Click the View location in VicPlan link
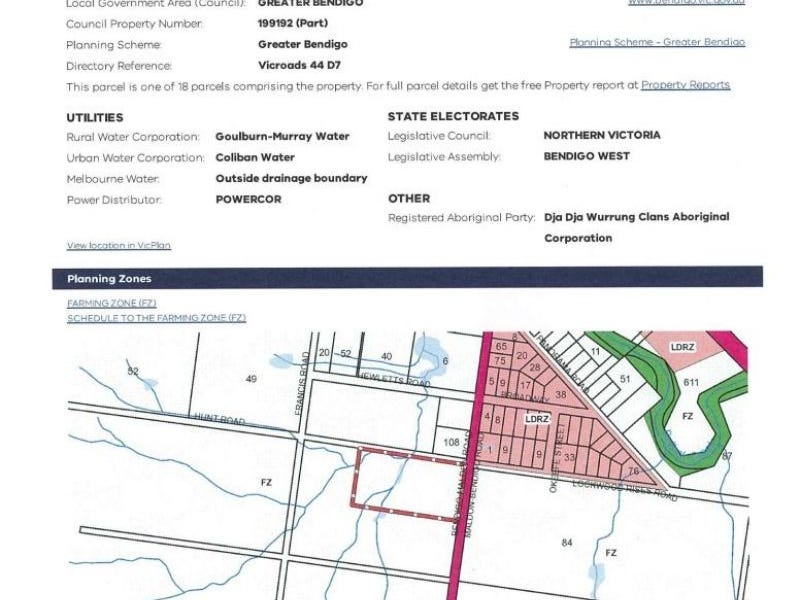This screenshot has width=800, height=600. point(118,245)
